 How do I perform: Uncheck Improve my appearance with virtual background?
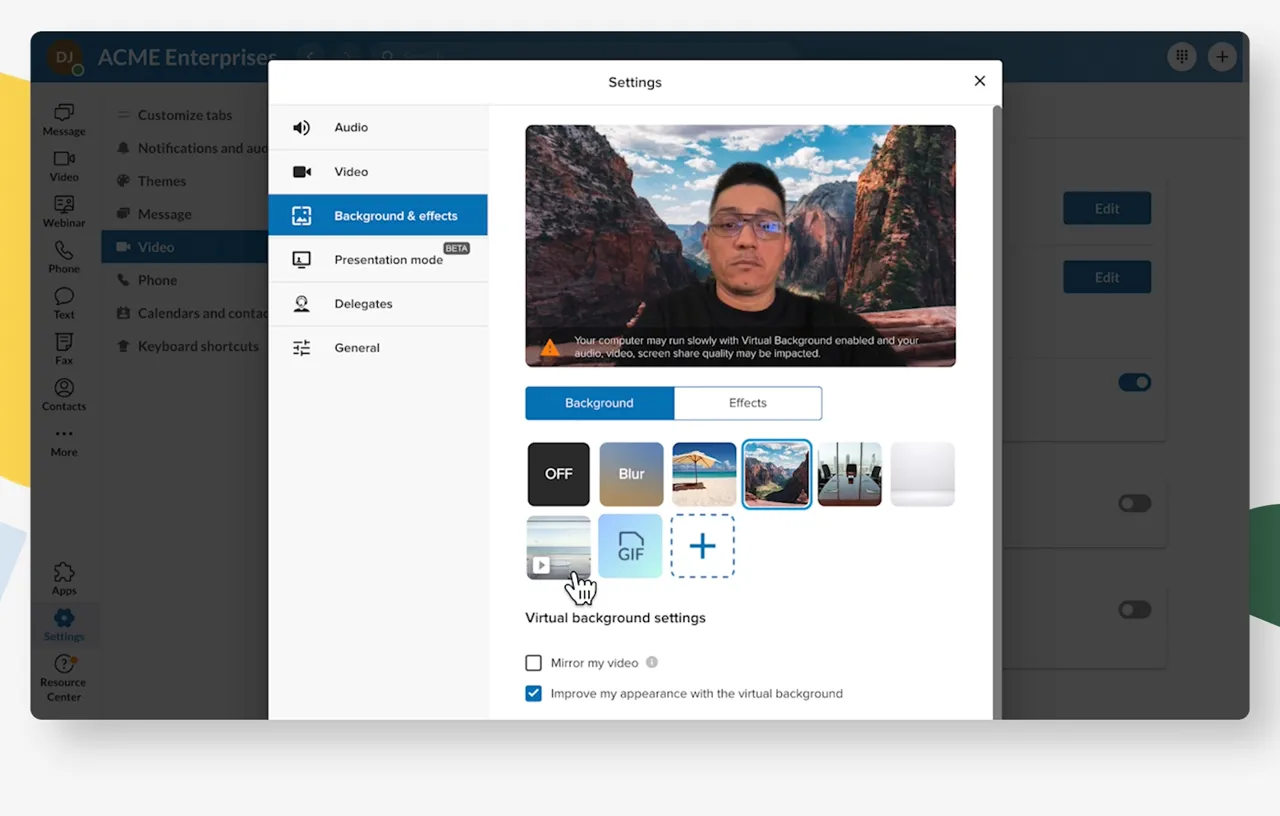[534, 693]
